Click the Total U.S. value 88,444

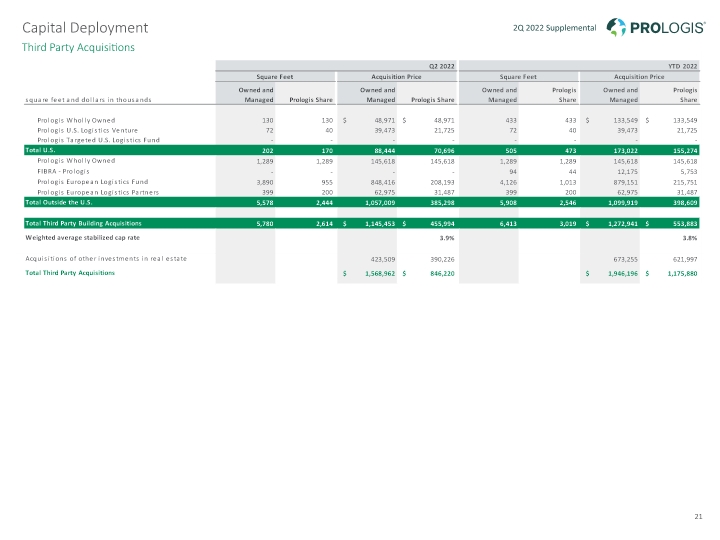click(385, 151)
